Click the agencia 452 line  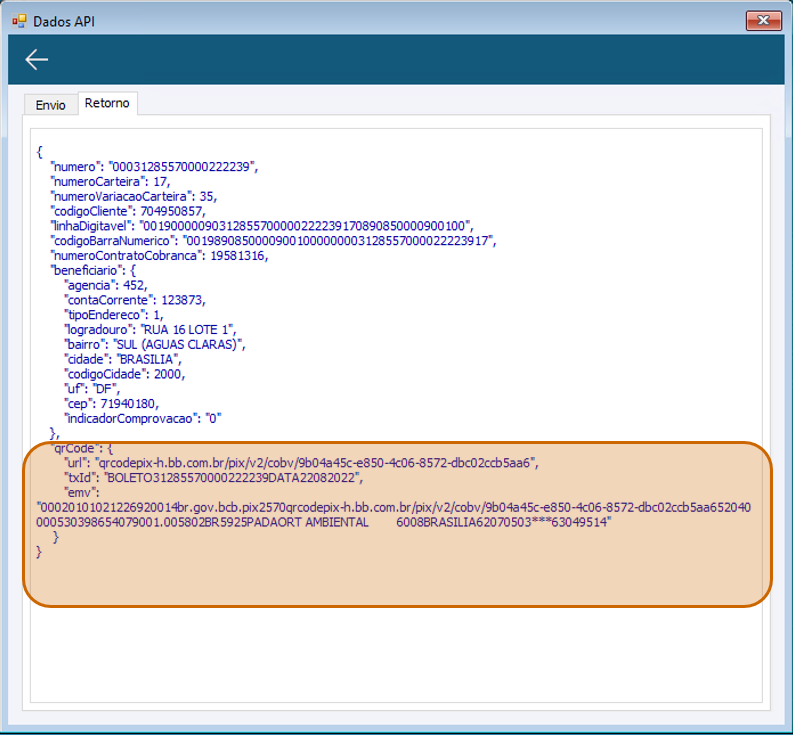(x=105, y=285)
